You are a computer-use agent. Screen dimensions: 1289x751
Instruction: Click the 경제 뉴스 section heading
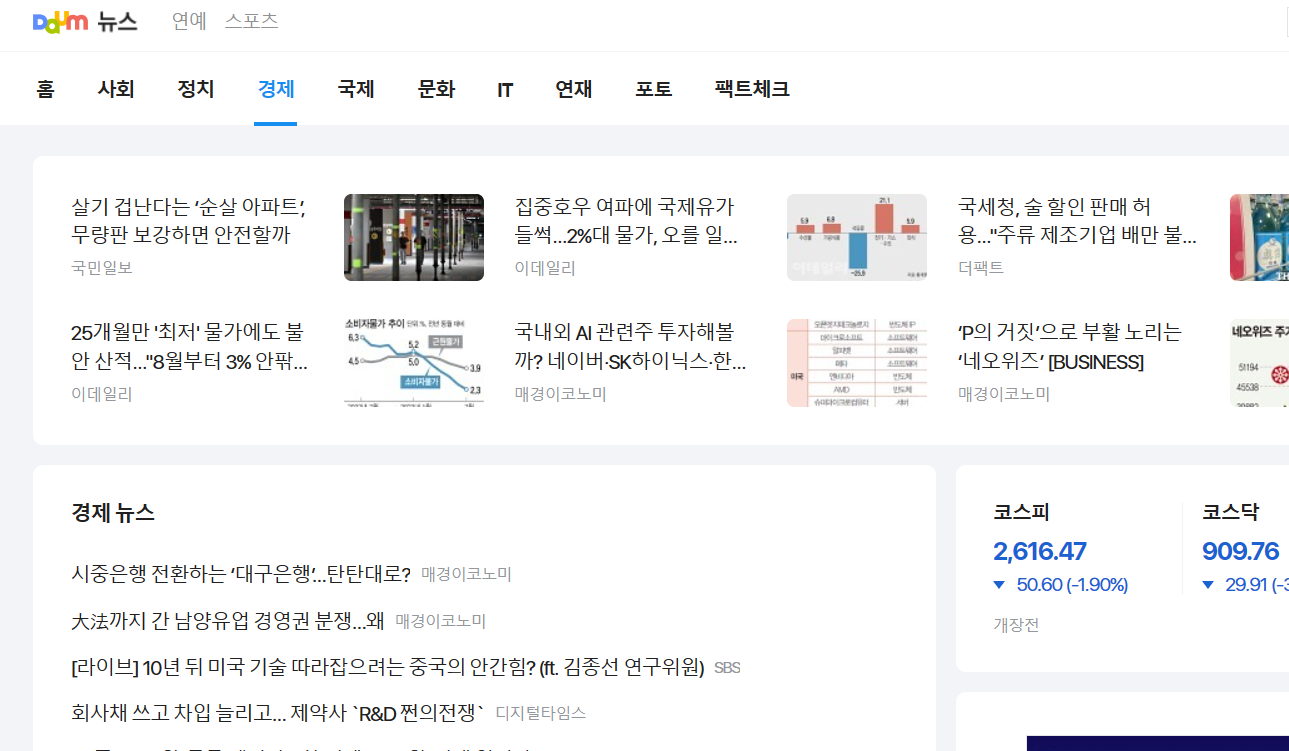[113, 513]
